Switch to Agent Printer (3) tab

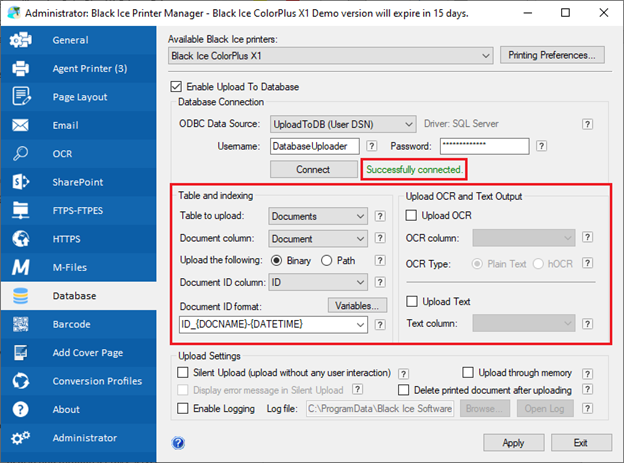click(x=78, y=68)
